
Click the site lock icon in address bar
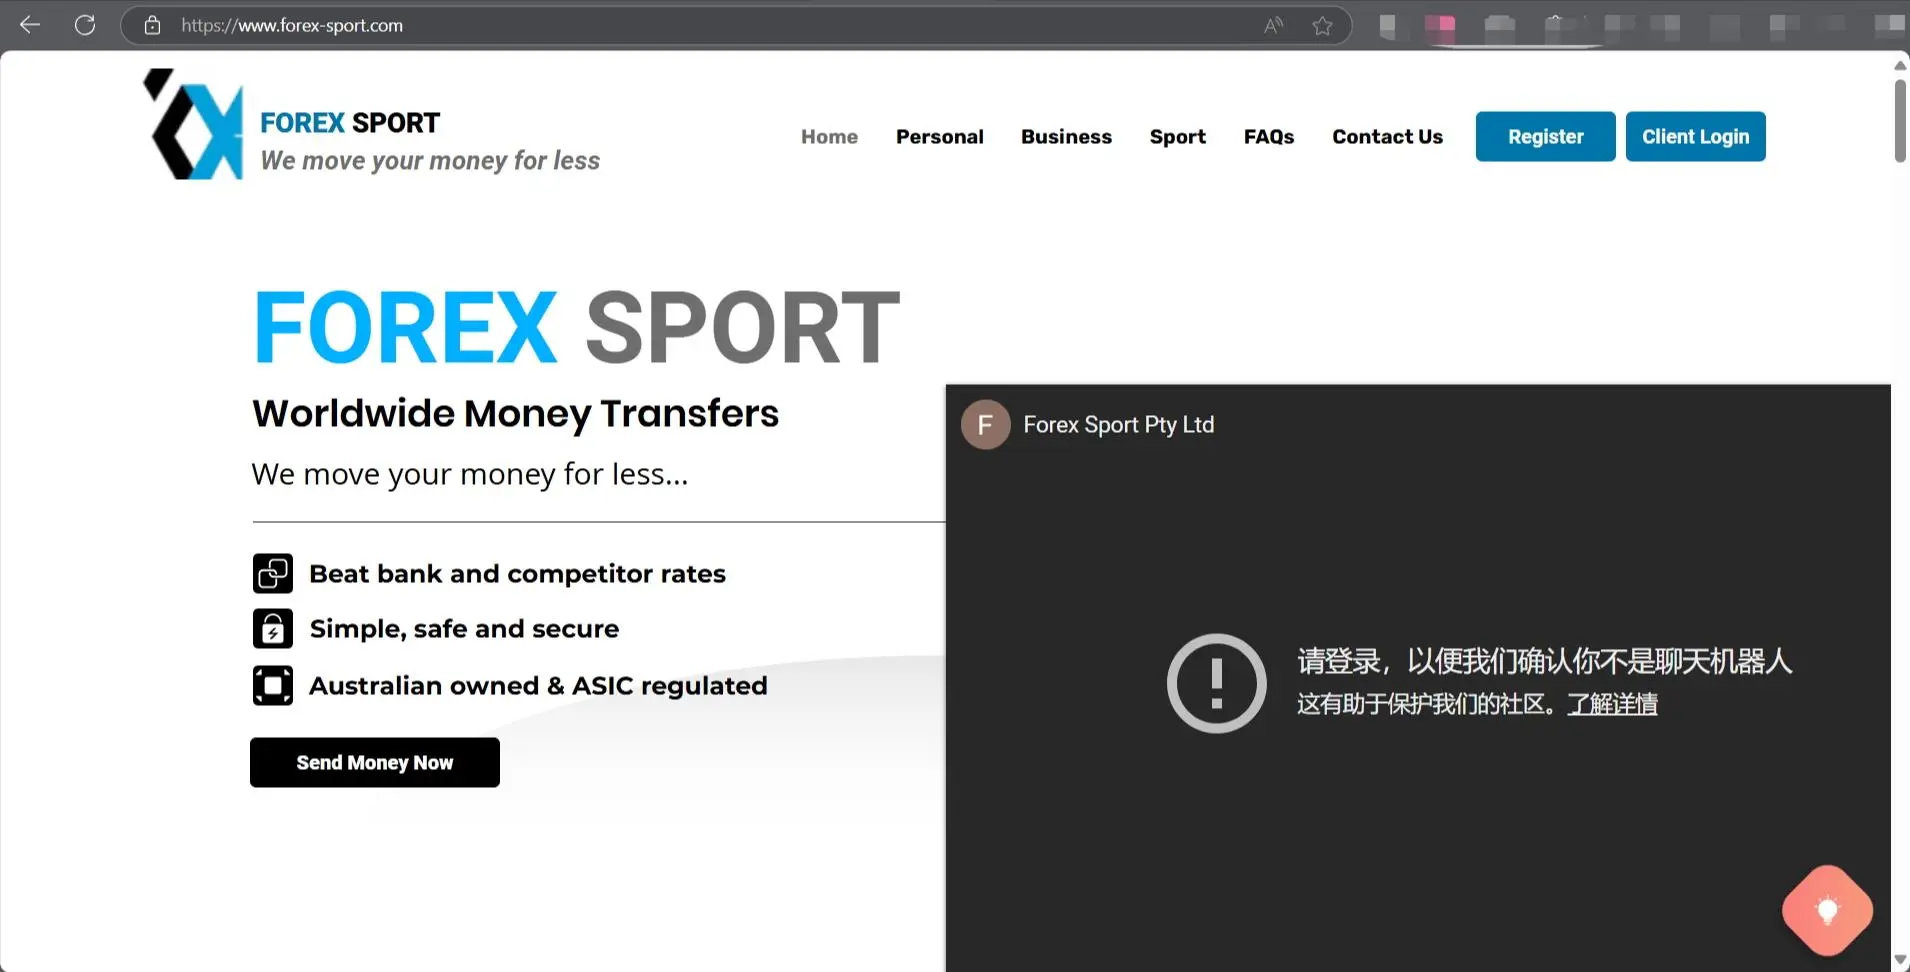pos(152,25)
